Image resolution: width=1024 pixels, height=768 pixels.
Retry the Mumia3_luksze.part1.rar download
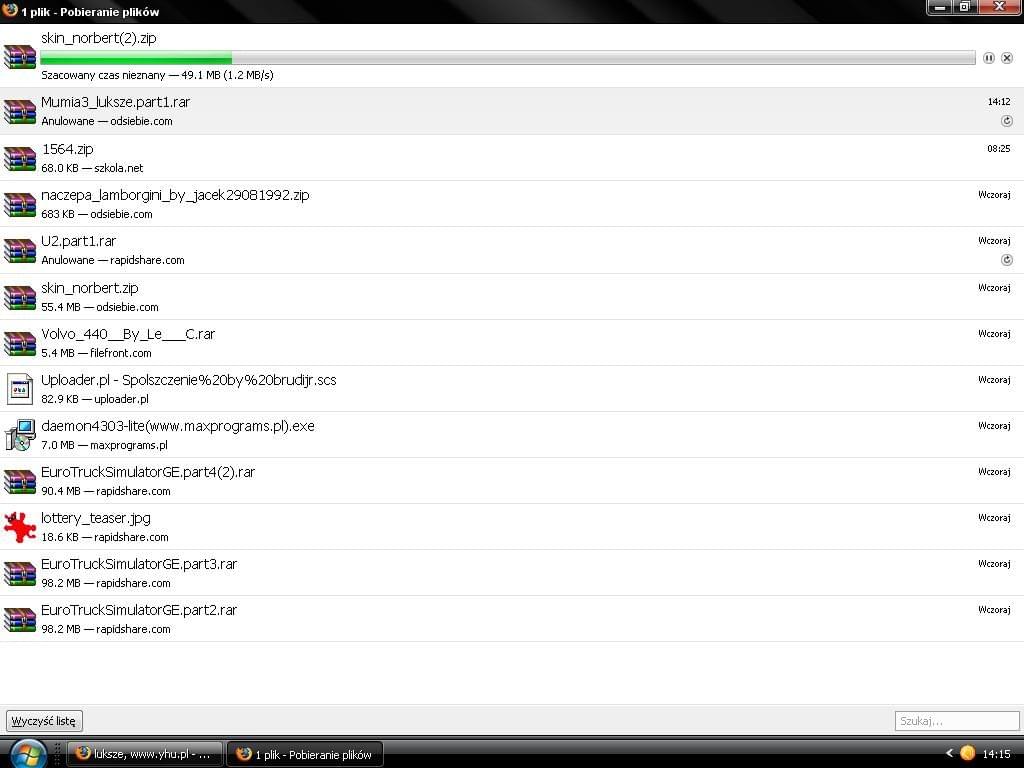[x=1007, y=121]
